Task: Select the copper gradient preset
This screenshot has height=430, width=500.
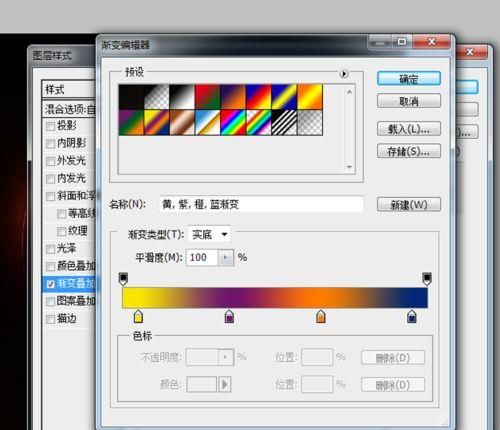Action: coord(182,122)
